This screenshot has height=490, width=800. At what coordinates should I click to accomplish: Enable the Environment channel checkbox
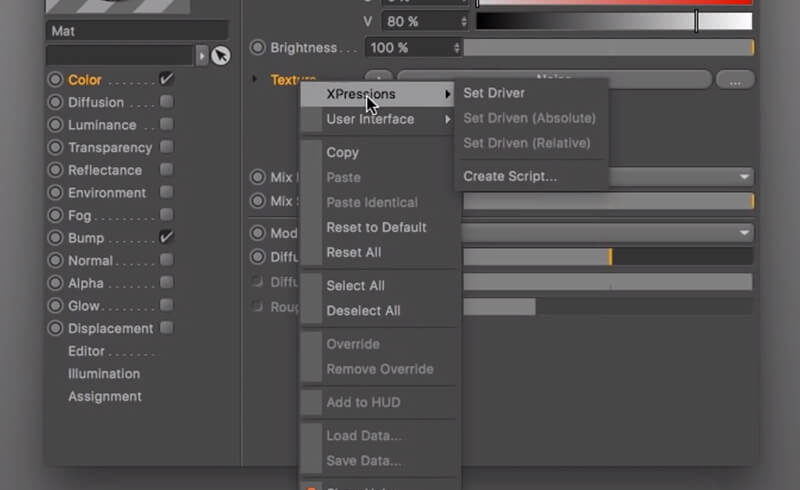coord(166,191)
